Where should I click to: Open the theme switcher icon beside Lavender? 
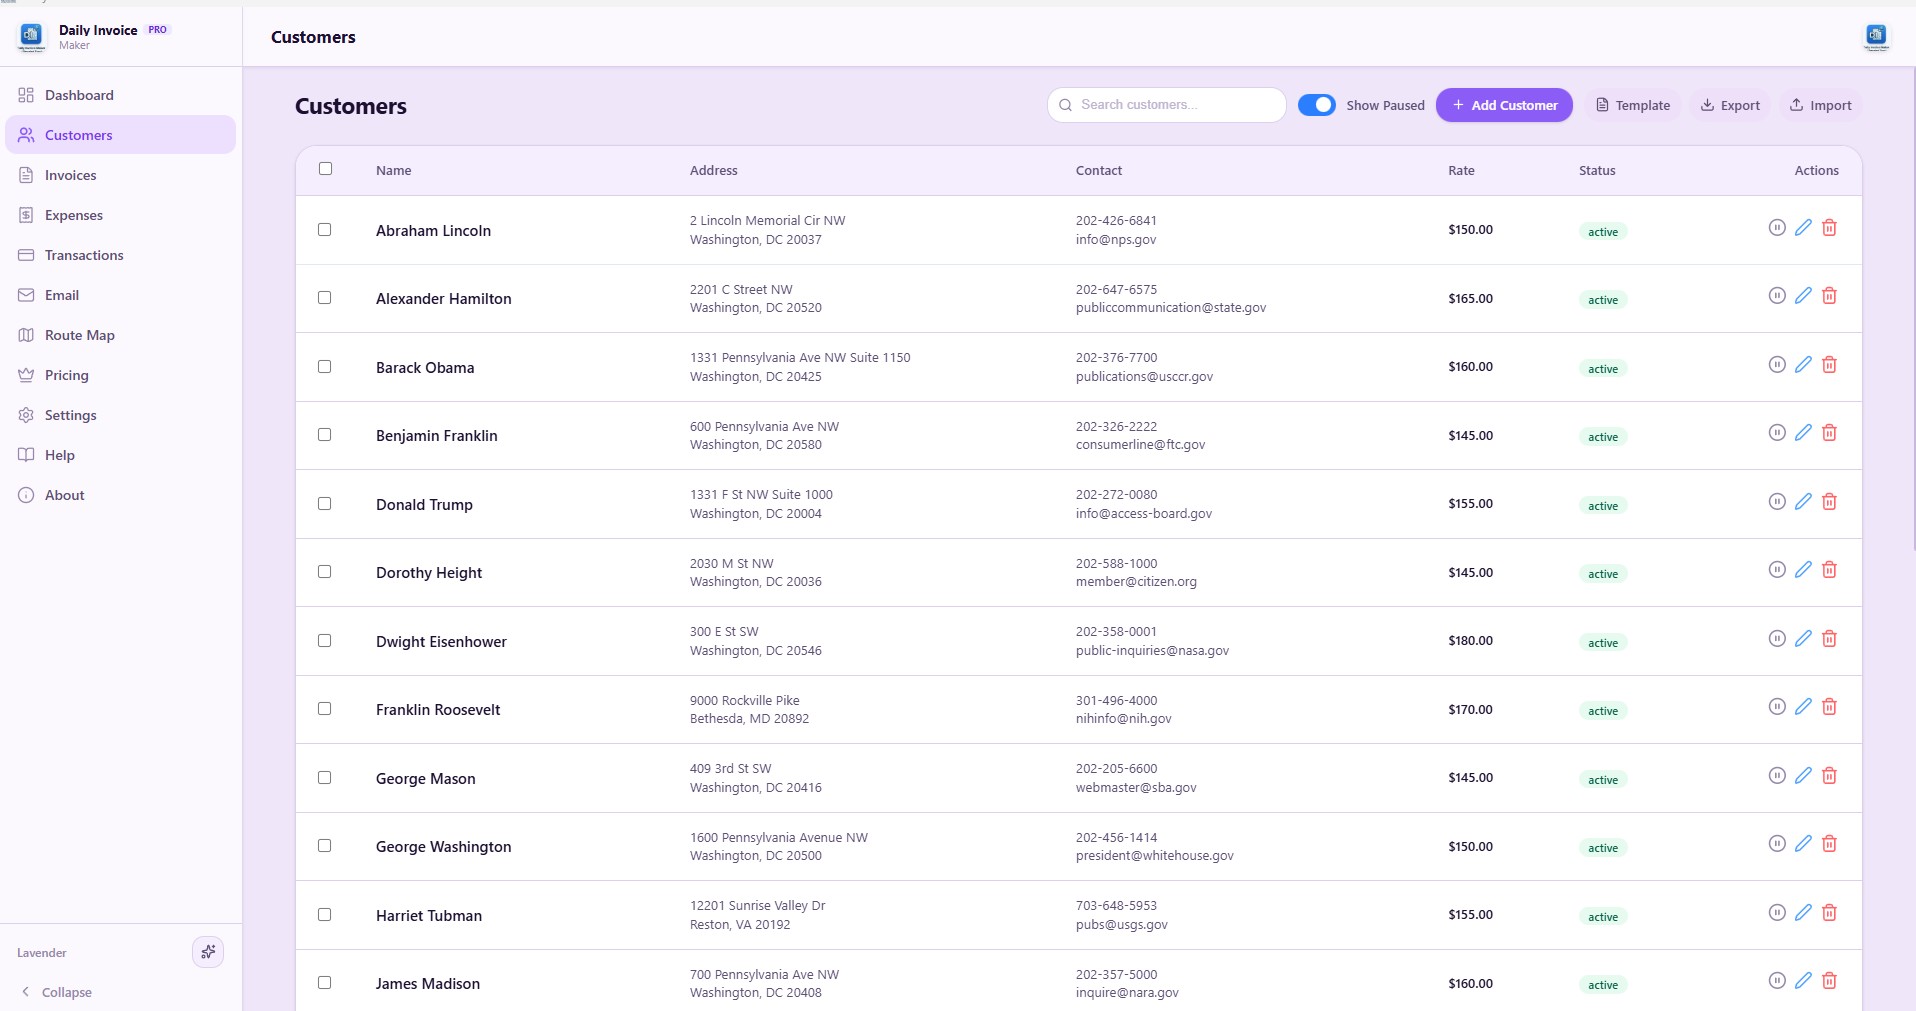point(208,952)
